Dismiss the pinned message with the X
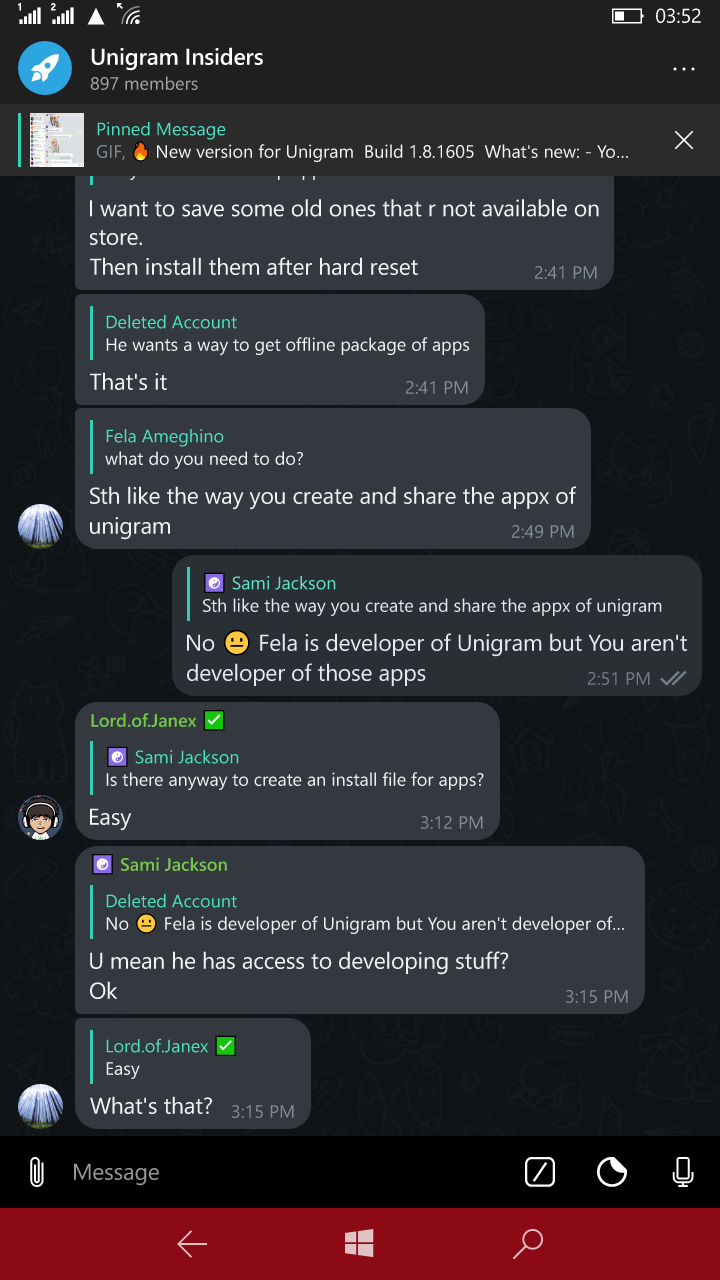This screenshot has height=1280, width=720. (683, 139)
